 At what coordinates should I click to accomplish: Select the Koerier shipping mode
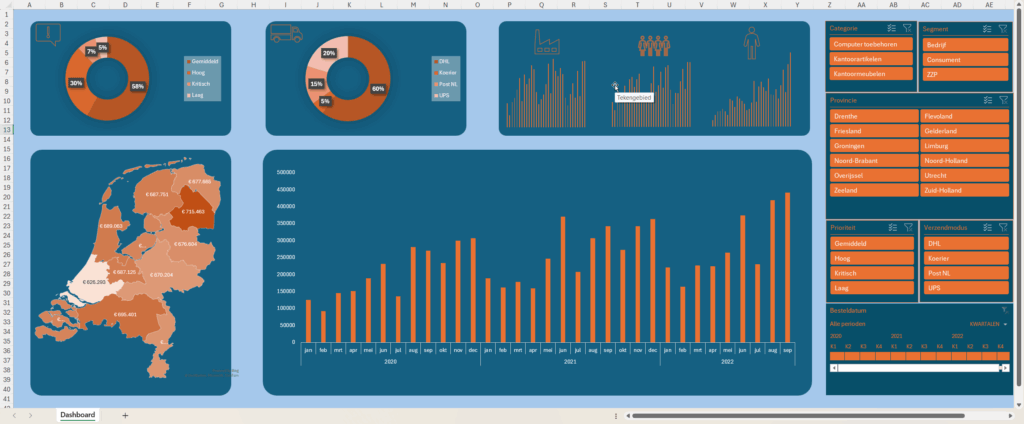click(x=964, y=258)
